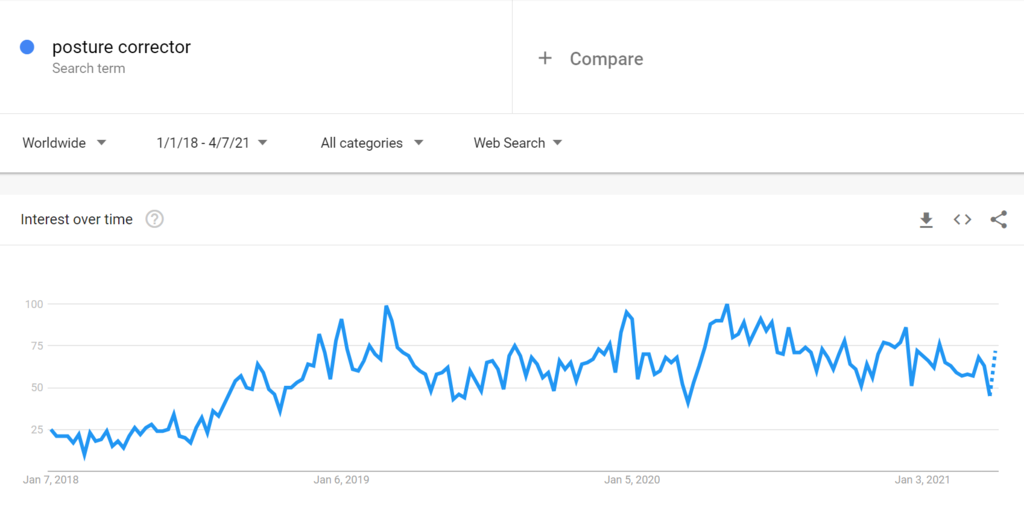Select the Jan 3, 2021 axis label

[923, 480]
